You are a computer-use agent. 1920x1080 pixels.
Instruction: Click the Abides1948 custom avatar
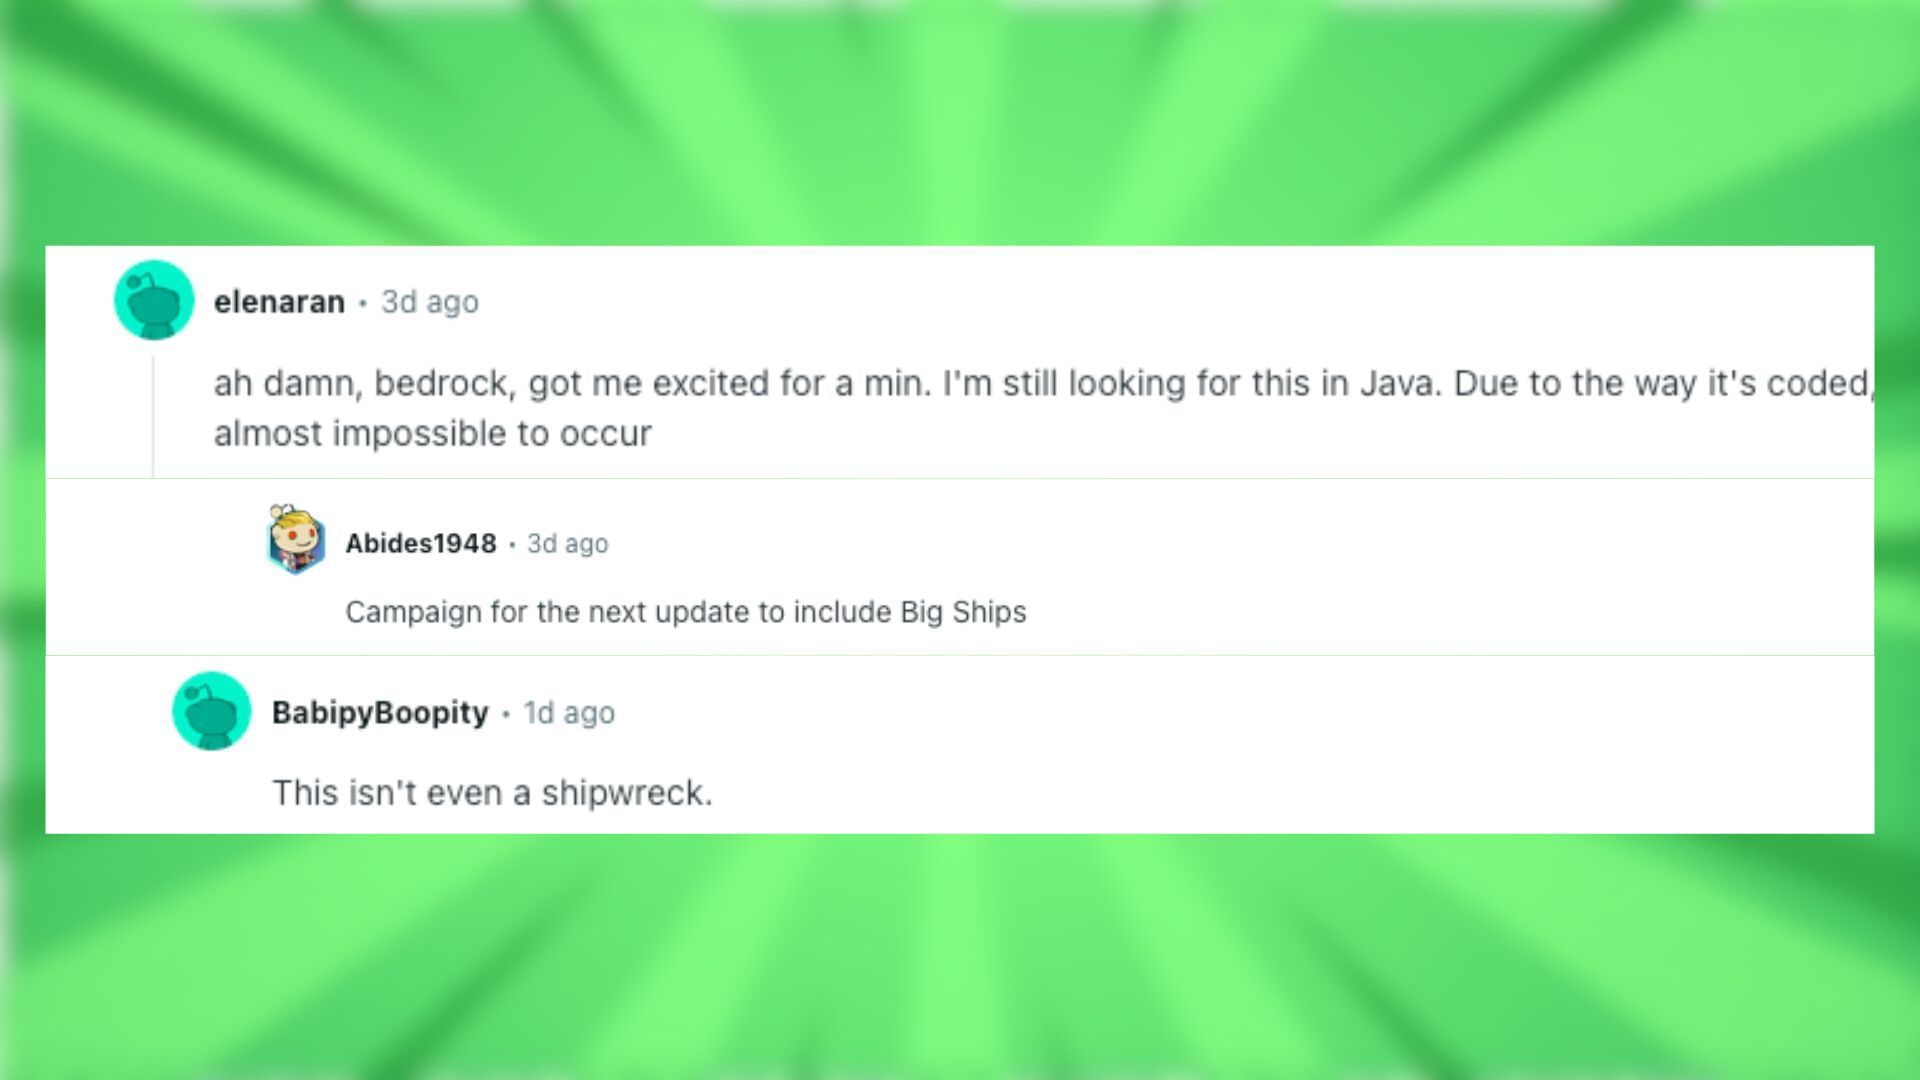click(296, 540)
